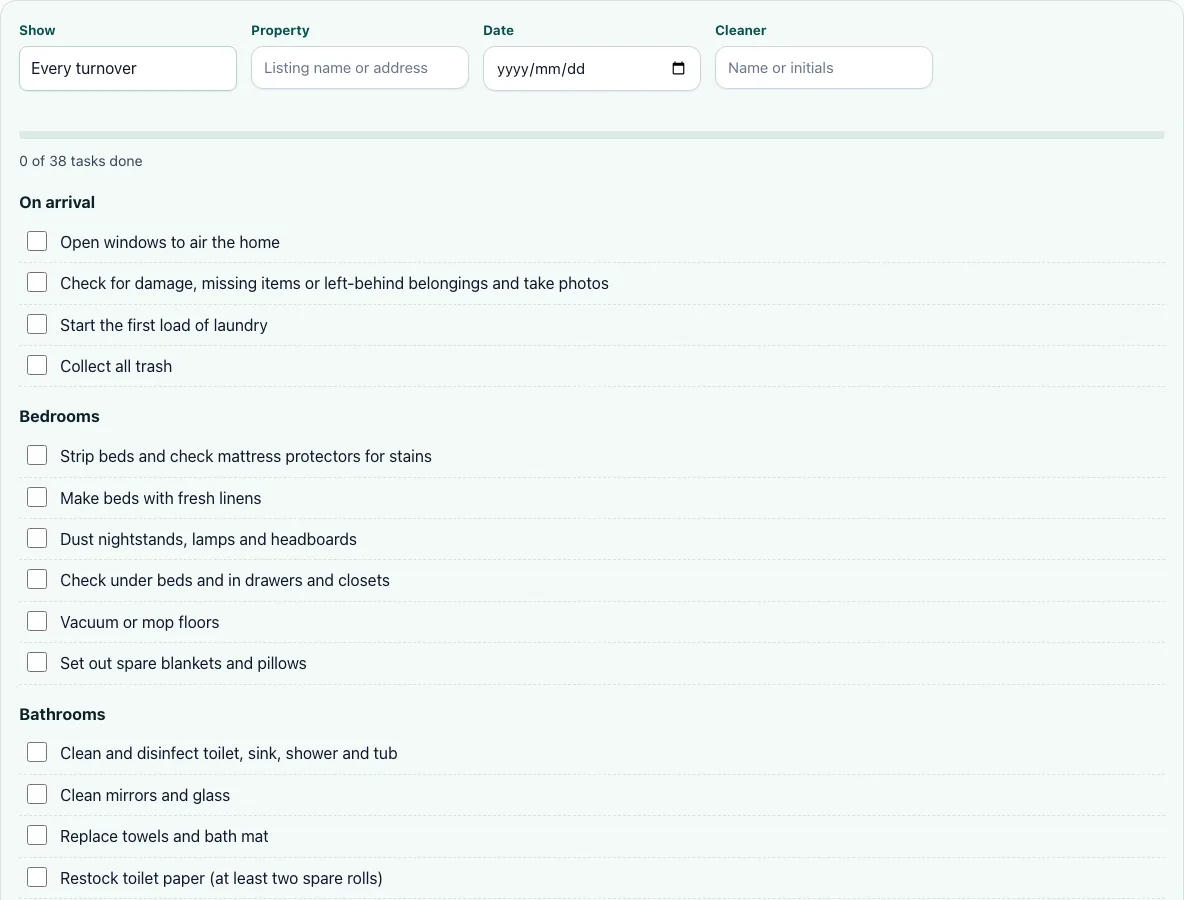Viewport: 1184px width, 900px height.
Task: Tick Clean and disinfect toilet, sink, shower
Action: [37, 752]
